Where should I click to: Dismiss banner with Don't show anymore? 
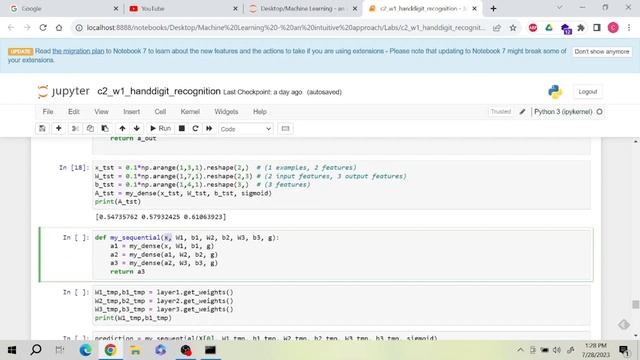coord(602,51)
